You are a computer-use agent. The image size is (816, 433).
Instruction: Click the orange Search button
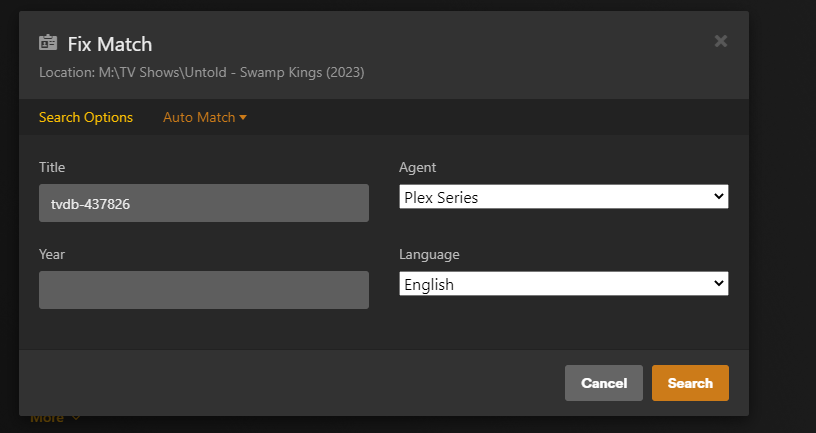tap(690, 383)
